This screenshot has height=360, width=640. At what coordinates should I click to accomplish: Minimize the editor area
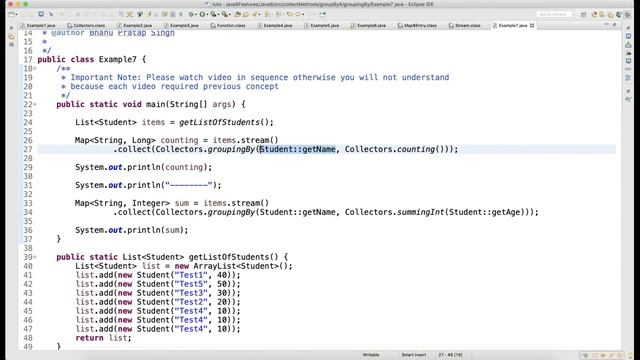(x=606, y=25)
